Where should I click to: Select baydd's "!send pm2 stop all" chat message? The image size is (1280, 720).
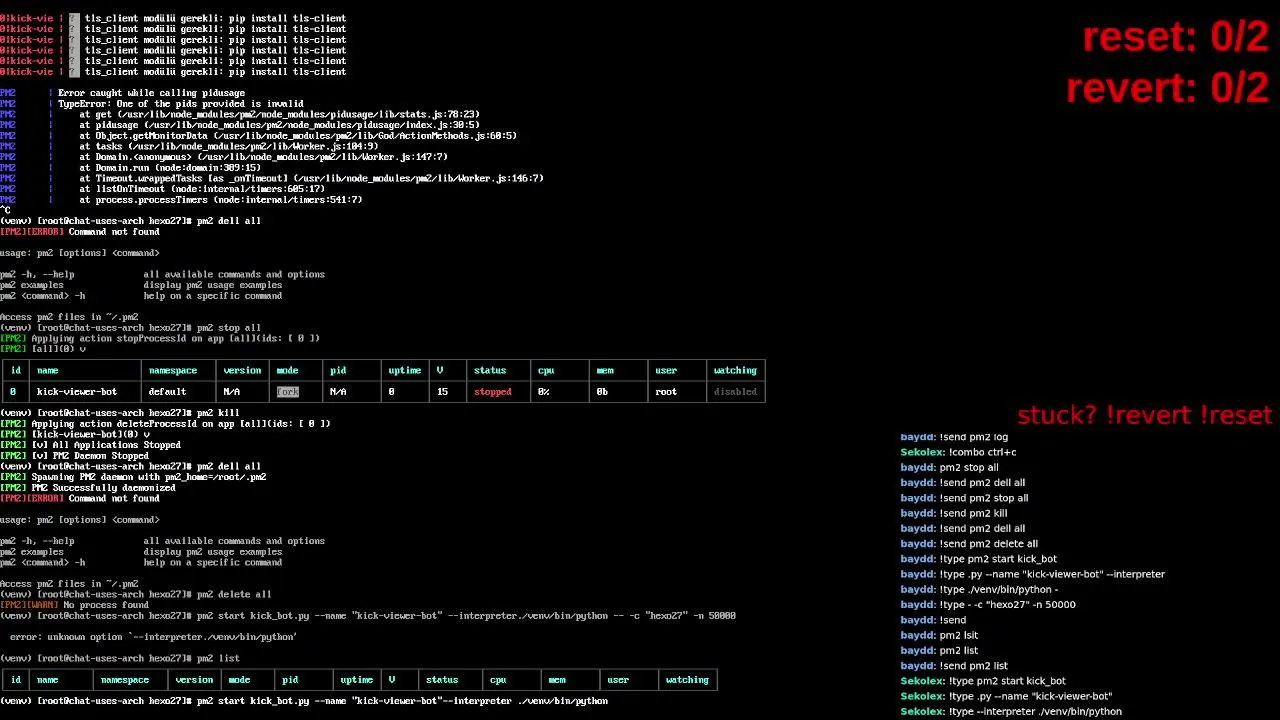click(964, 498)
